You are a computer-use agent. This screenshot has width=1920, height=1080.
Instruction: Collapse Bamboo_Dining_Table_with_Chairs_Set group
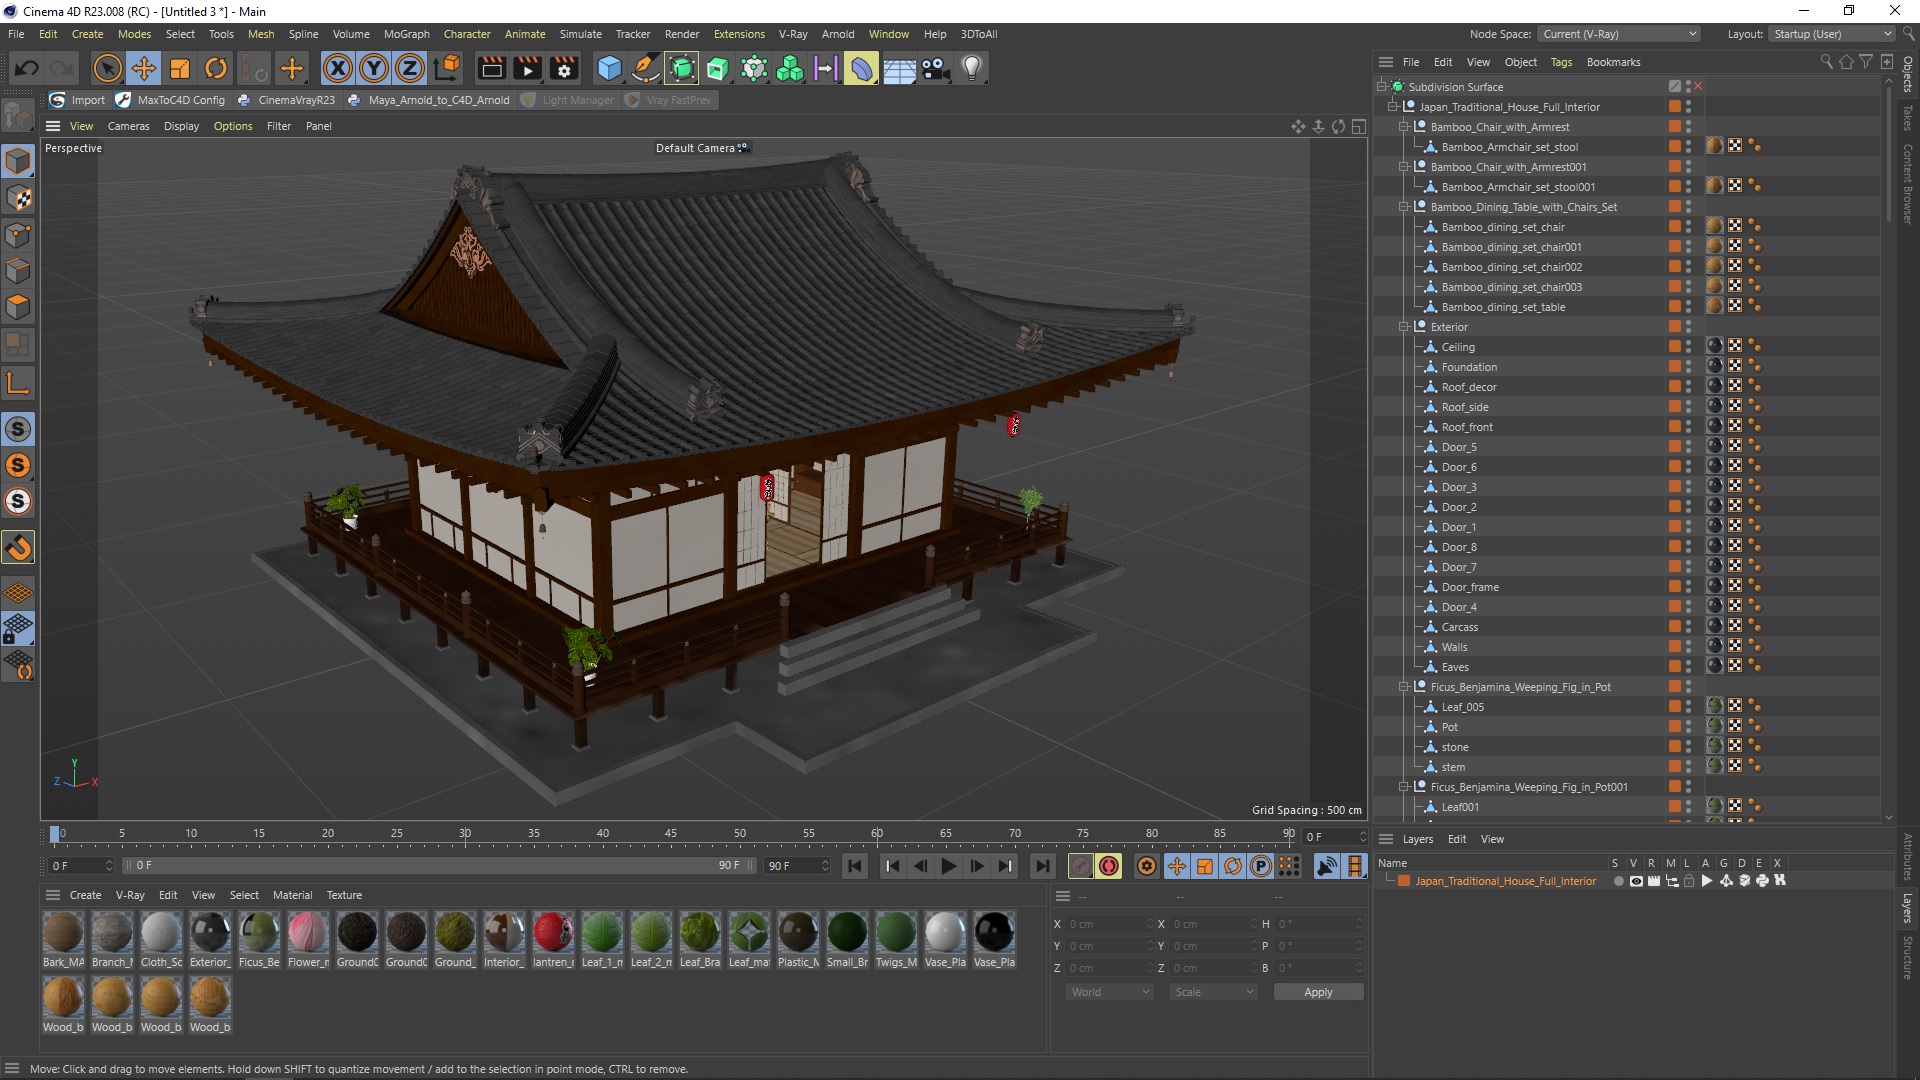point(1404,207)
